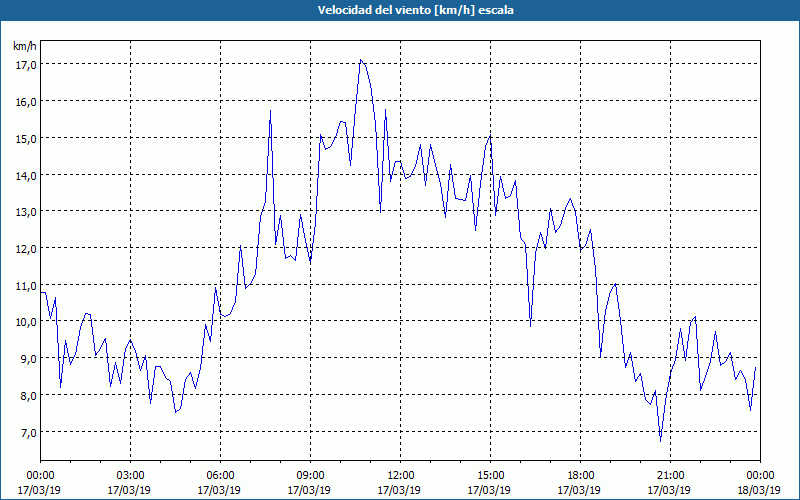Click the '18/03/19' date label

759,490
